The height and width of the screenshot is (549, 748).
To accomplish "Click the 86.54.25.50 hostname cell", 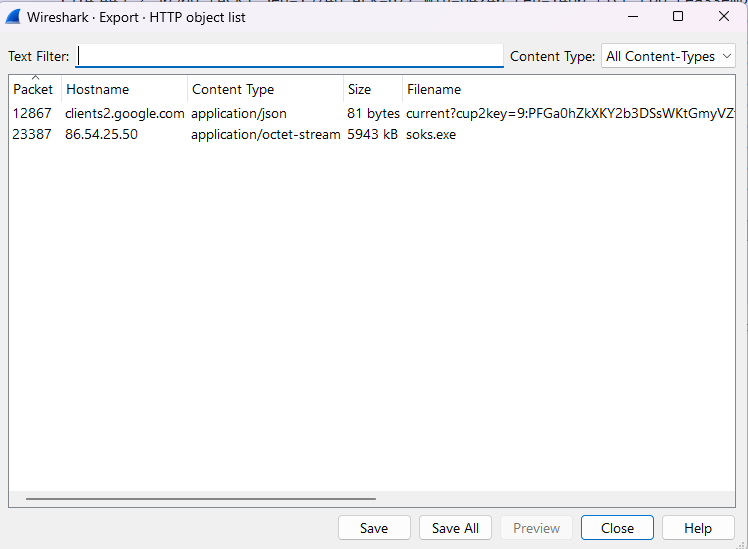I will 101,135.
